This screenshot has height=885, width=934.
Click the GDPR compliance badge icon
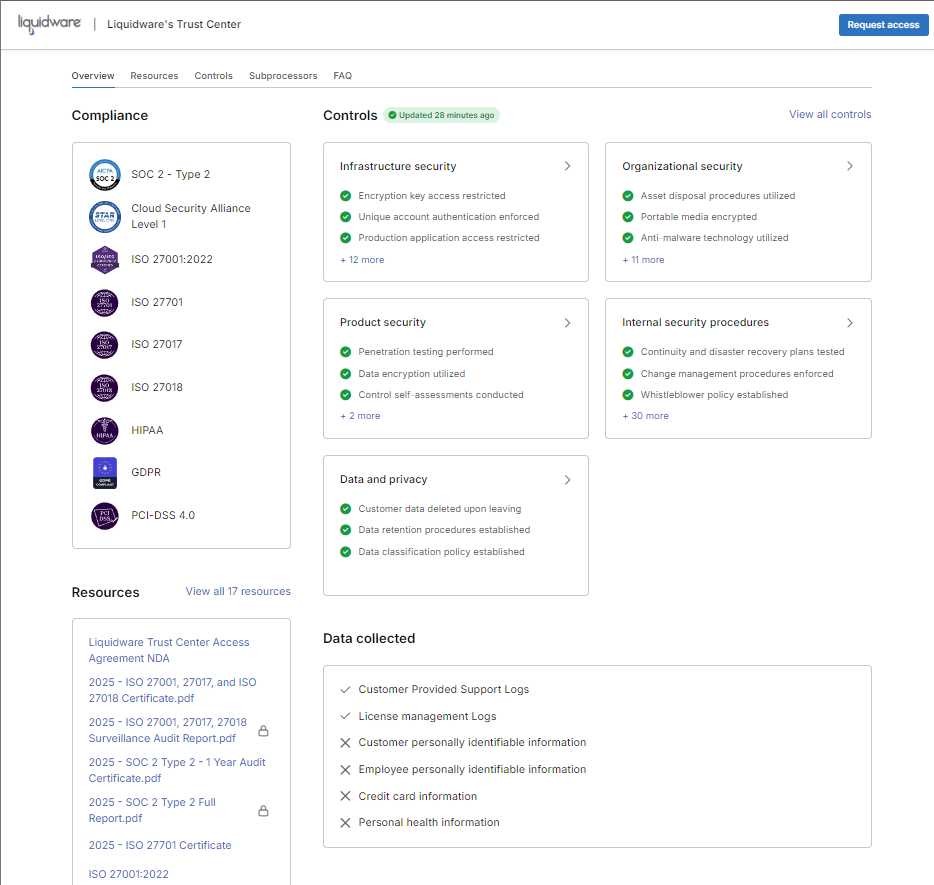(x=104, y=473)
